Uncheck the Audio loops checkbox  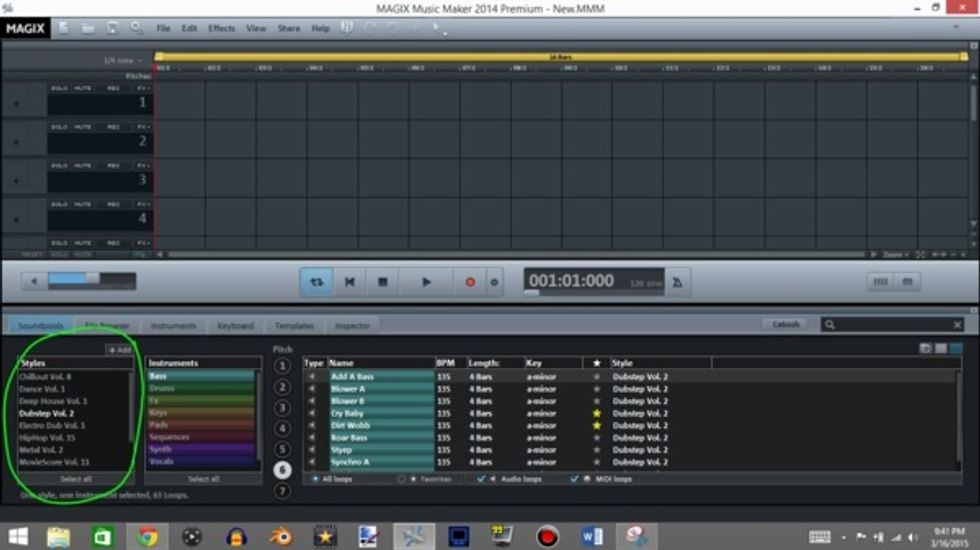tap(481, 479)
